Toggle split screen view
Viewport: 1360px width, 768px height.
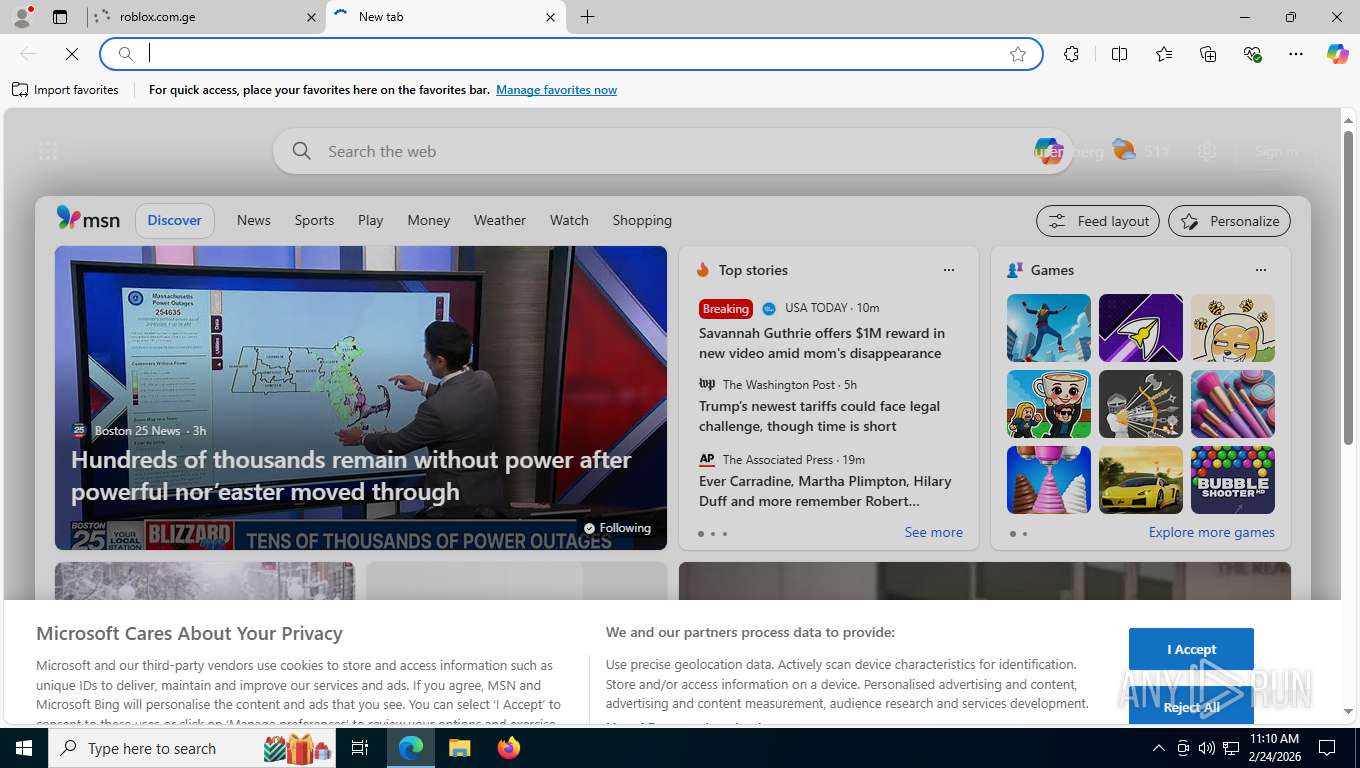pos(1119,54)
